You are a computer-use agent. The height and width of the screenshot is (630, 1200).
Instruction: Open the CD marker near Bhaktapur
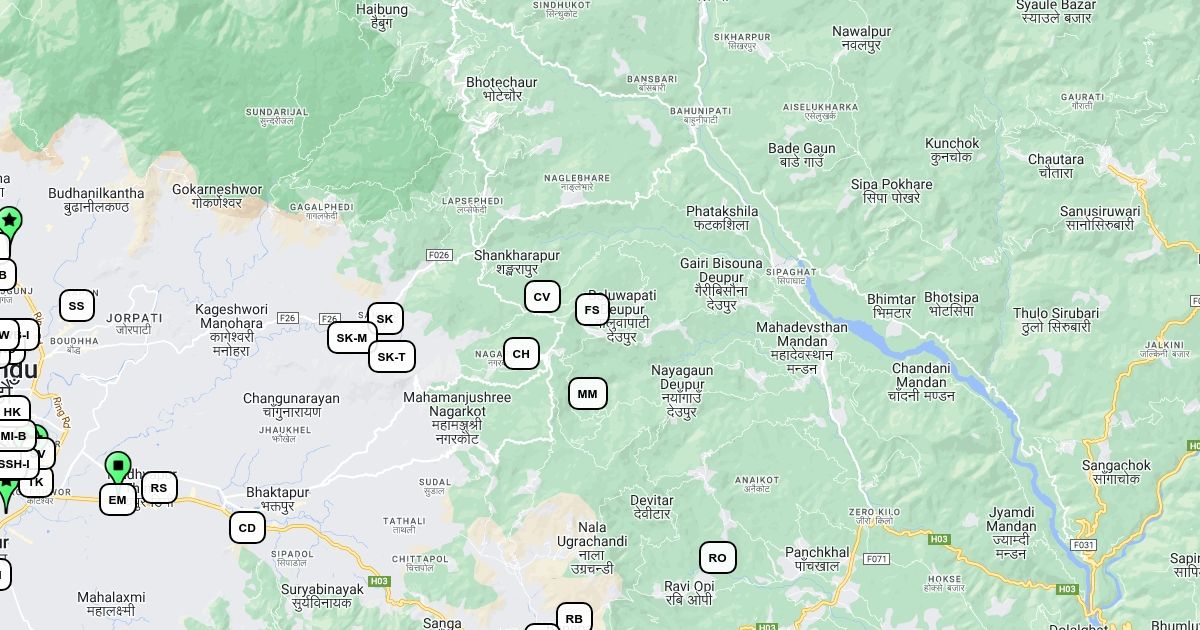tap(248, 528)
